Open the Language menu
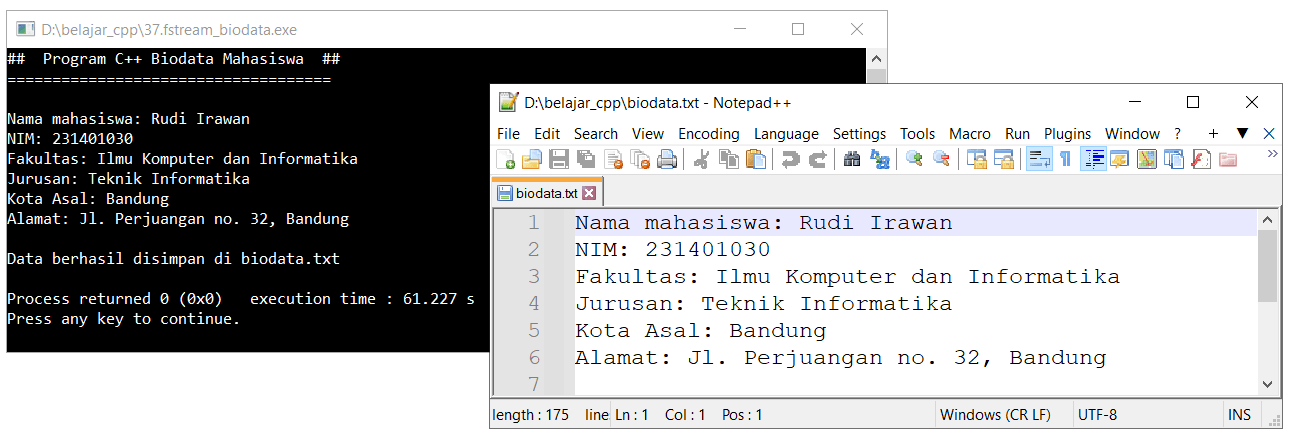 pos(786,134)
